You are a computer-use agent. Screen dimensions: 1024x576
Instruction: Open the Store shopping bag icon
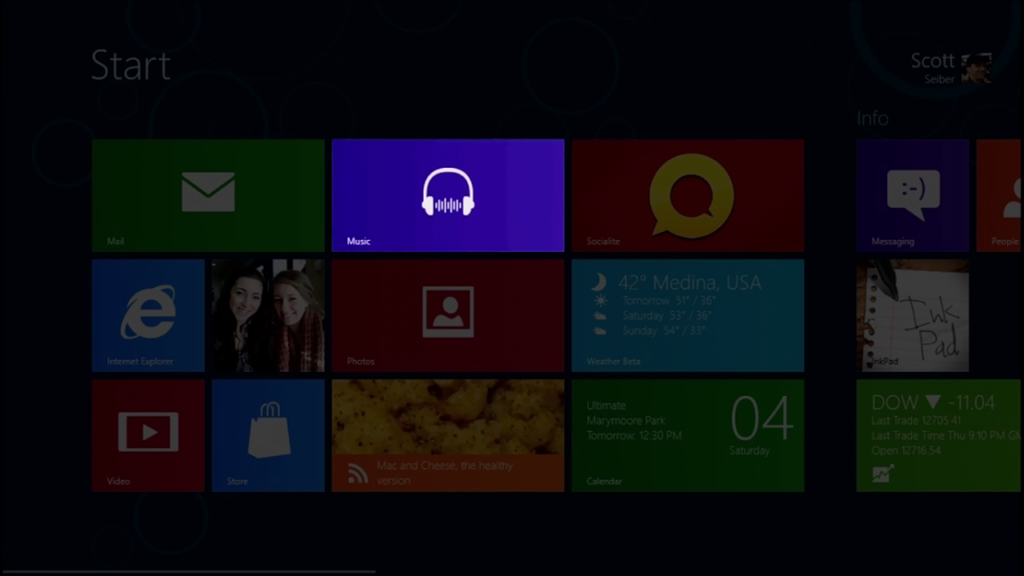click(269, 430)
